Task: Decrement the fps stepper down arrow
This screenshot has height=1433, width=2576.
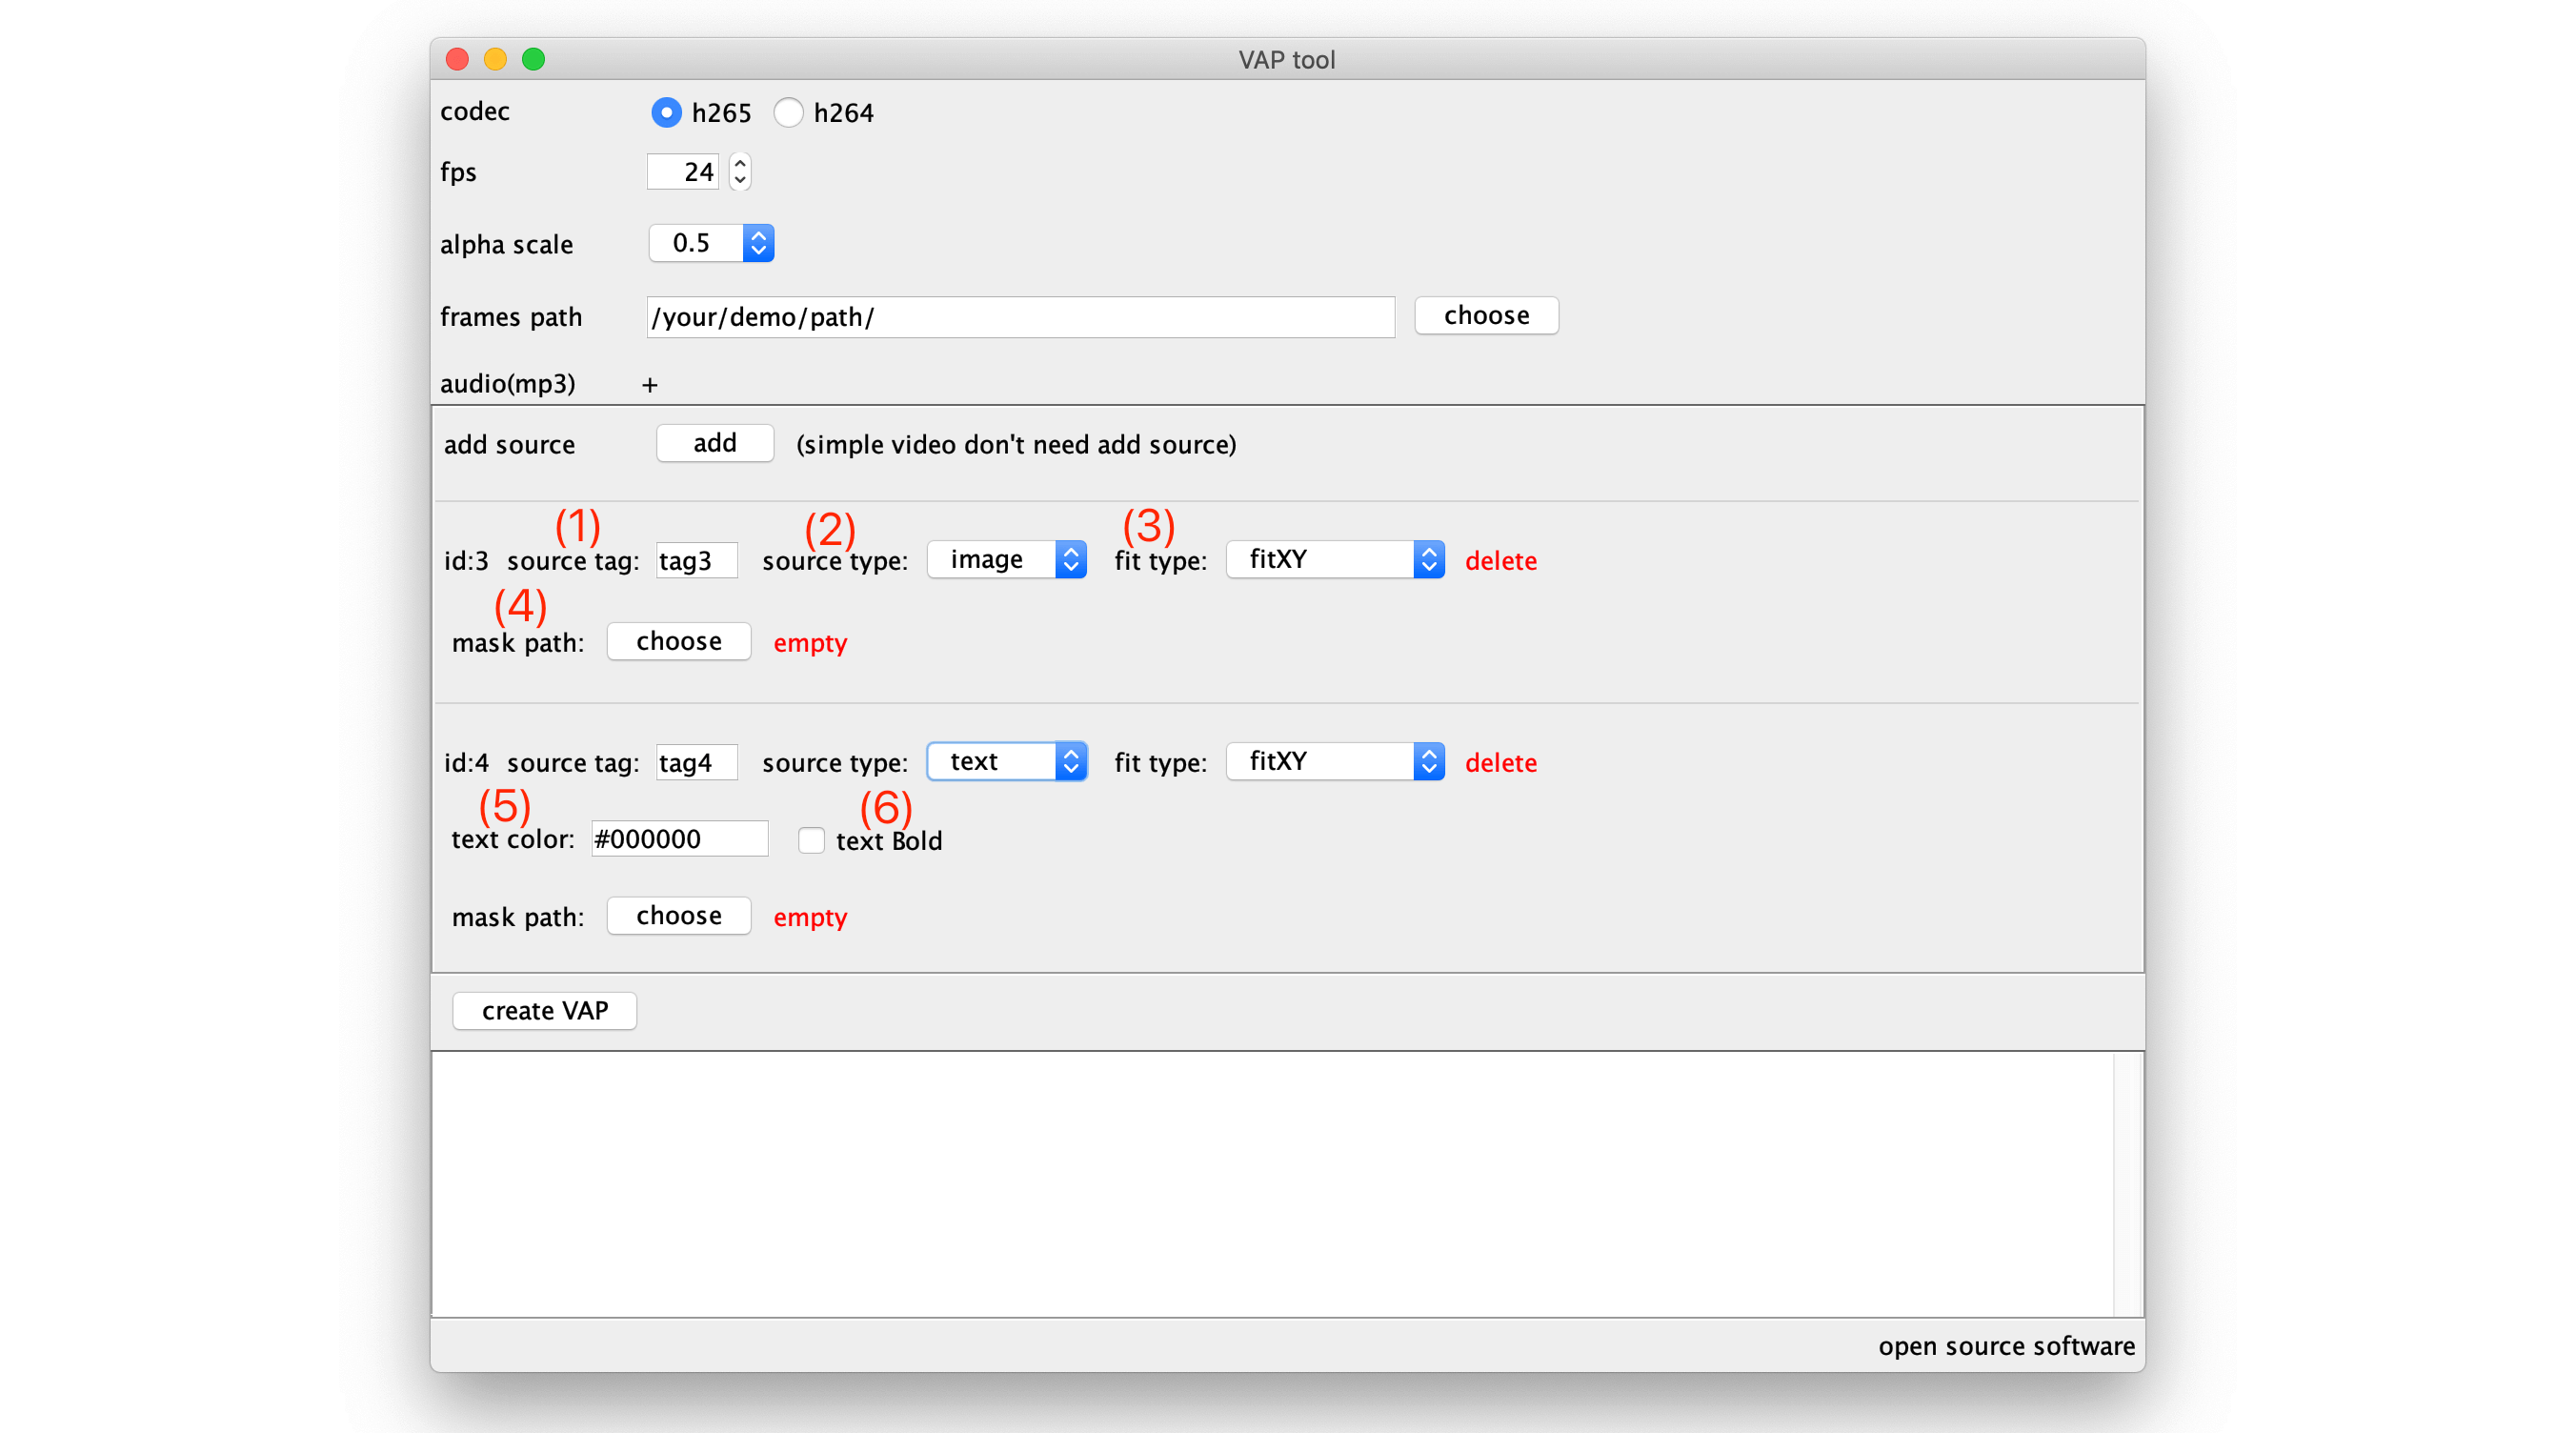Action: click(x=740, y=181)
